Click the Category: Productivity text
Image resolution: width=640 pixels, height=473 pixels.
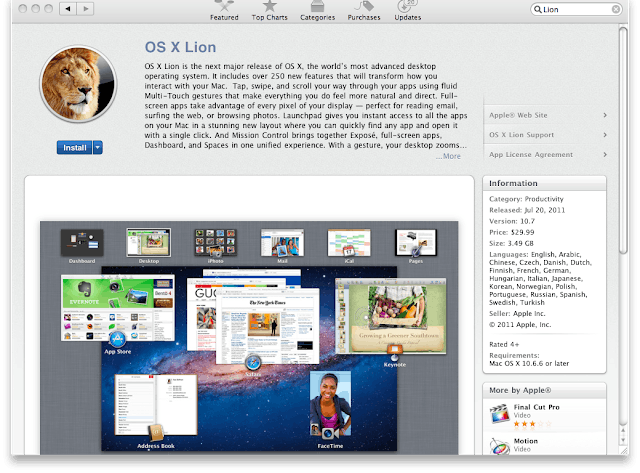526,199
